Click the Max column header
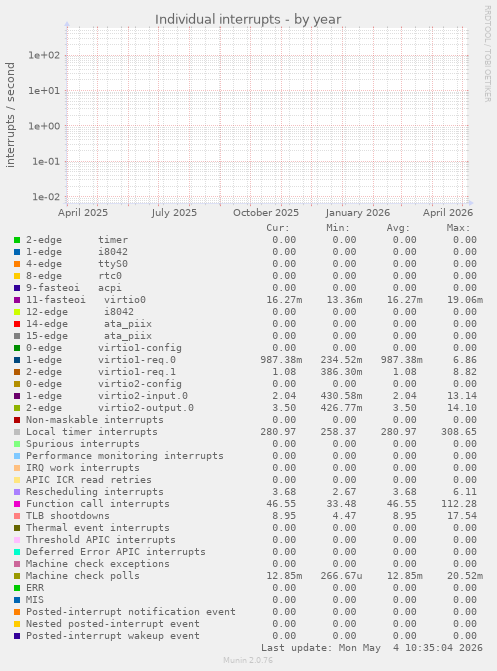497x671 pixels. click(458, 228)
